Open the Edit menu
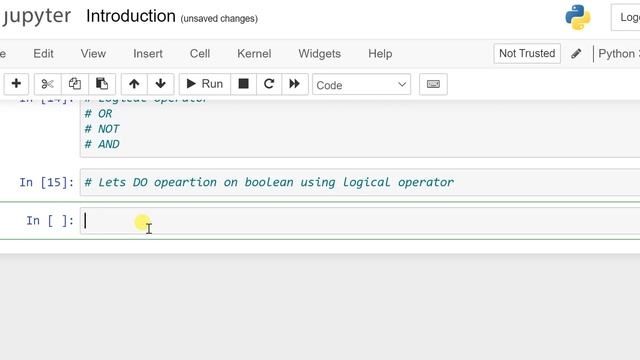Viewport: 640px width, 360px height. point(43,53)
